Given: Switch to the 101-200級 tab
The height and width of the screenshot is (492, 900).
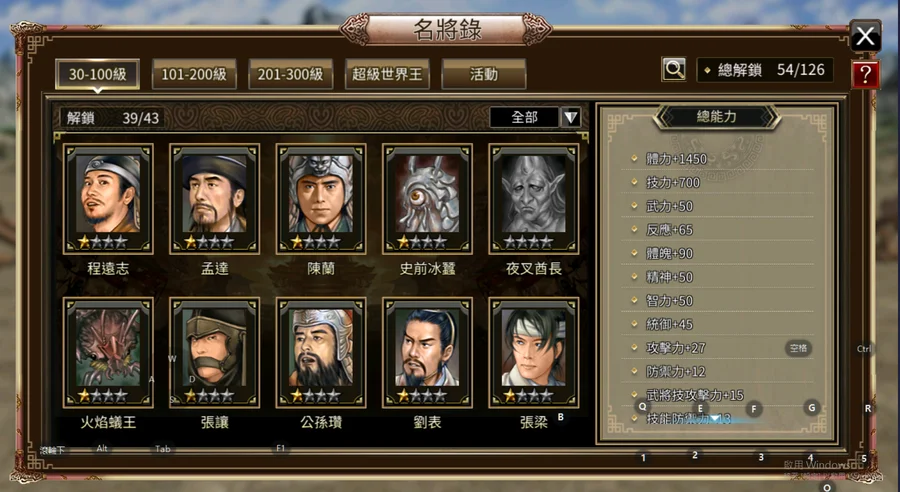Looking at the screenshot, I should point(194,74).
